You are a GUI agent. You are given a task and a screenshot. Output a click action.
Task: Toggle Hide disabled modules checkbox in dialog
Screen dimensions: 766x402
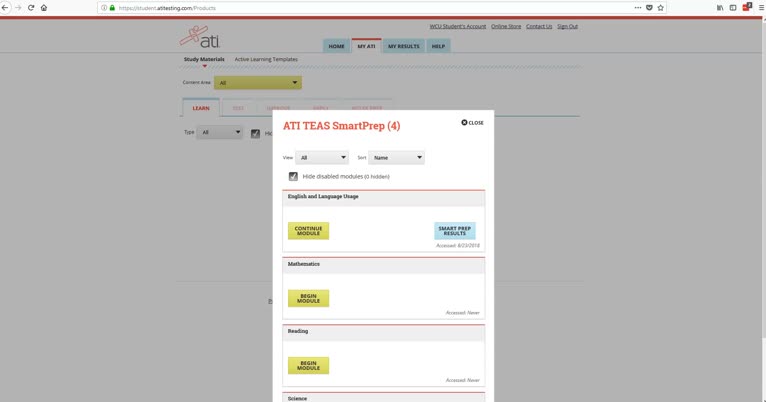[293, 176]
